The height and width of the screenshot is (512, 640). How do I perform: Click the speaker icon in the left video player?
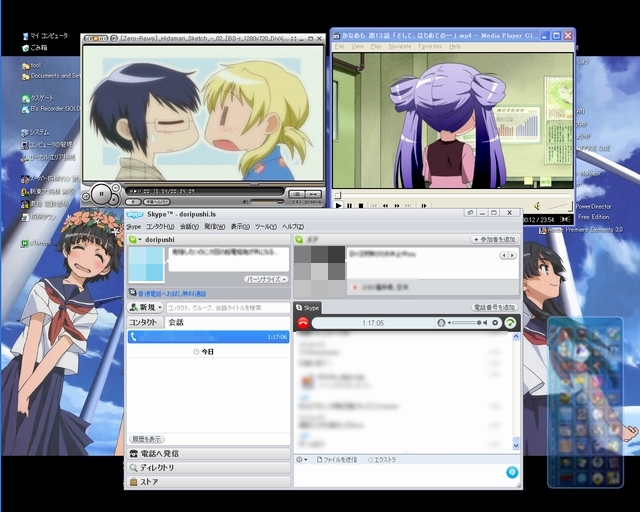(245, 202)
